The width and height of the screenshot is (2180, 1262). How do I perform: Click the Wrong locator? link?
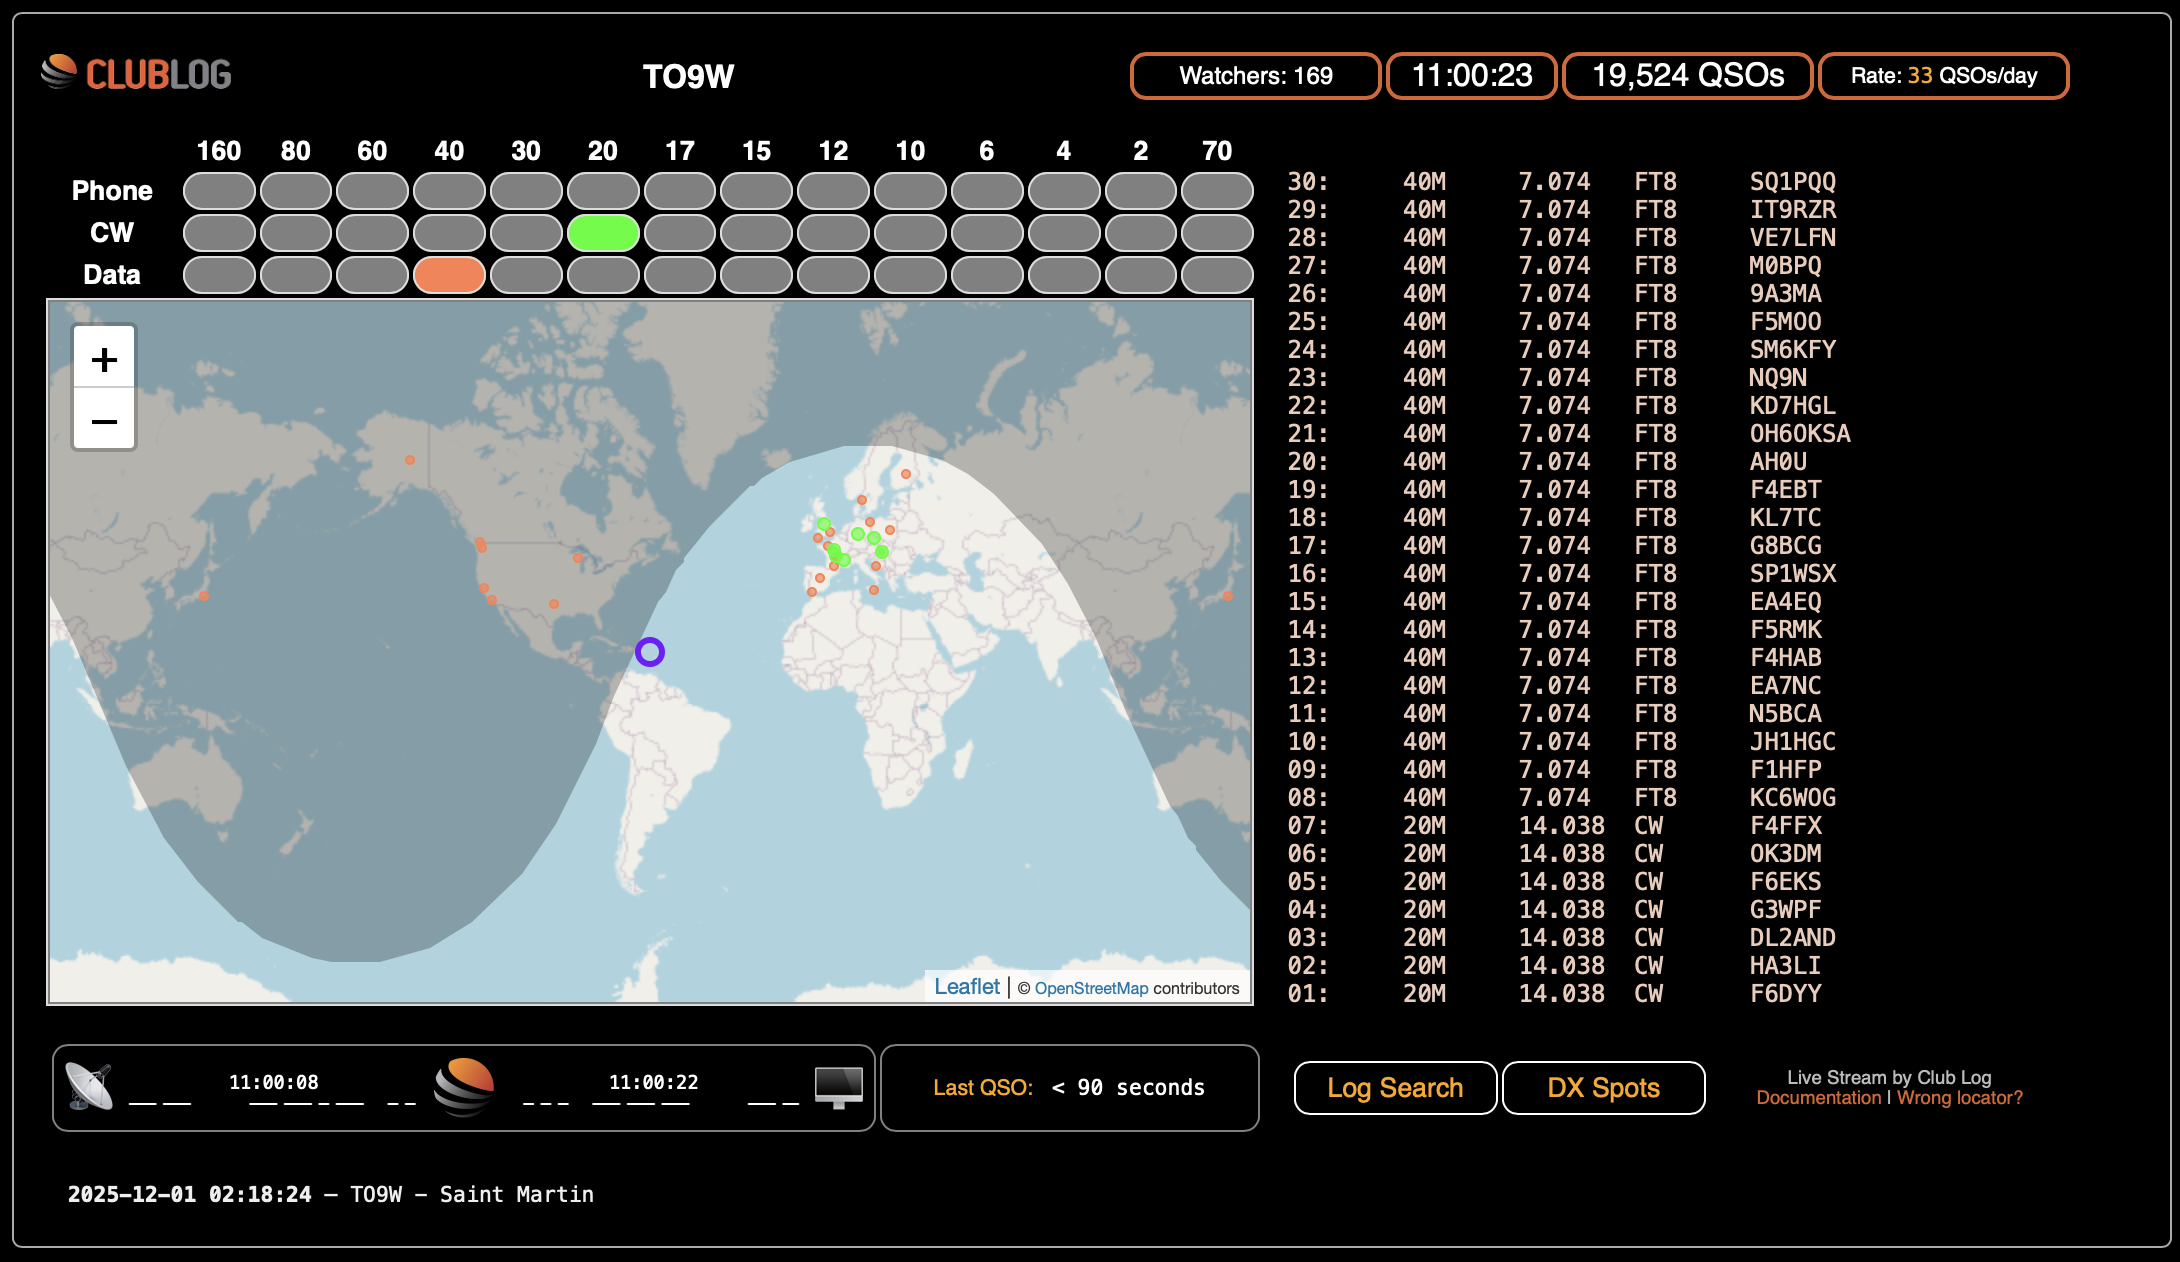point(1959,1098)
